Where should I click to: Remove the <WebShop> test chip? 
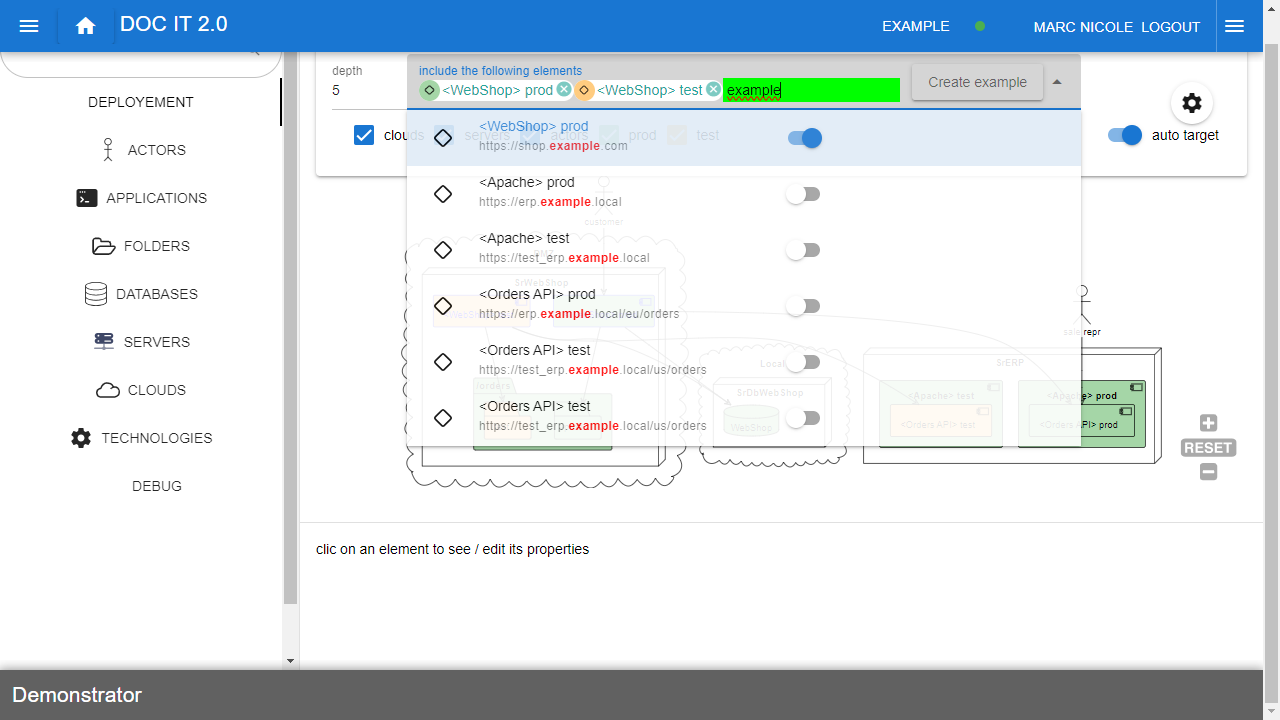tap(713, 90)
